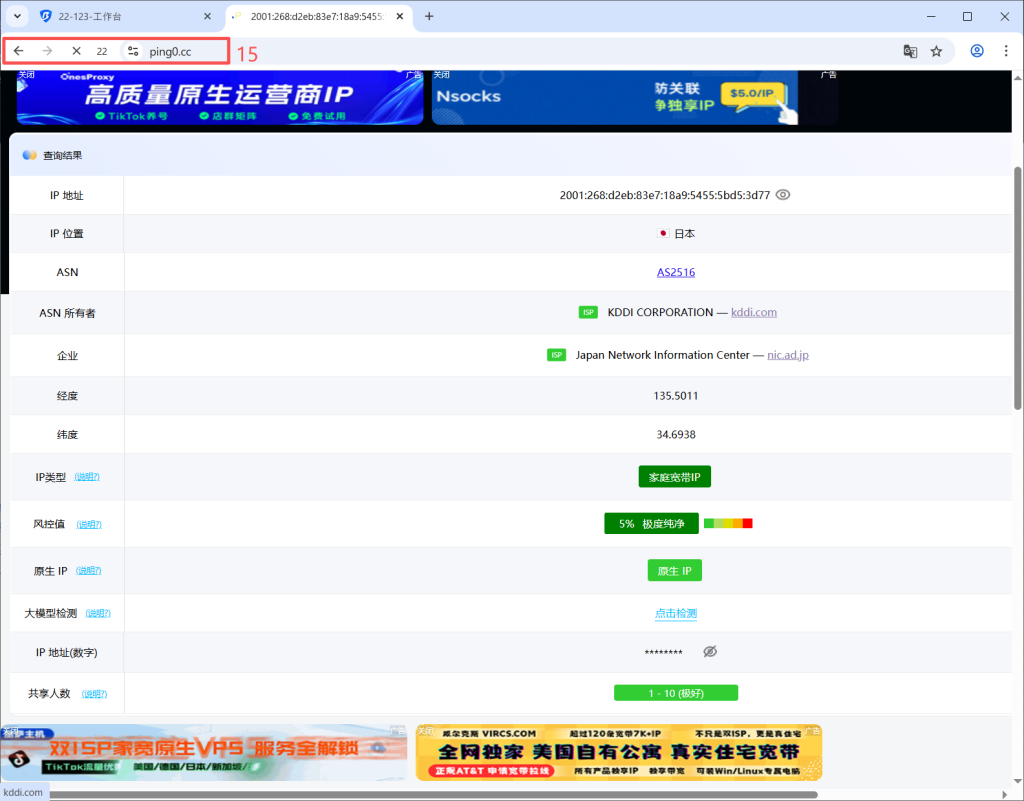
Task: Click the 点击检测 link for model detection
Action: click(x=676, y=612)
